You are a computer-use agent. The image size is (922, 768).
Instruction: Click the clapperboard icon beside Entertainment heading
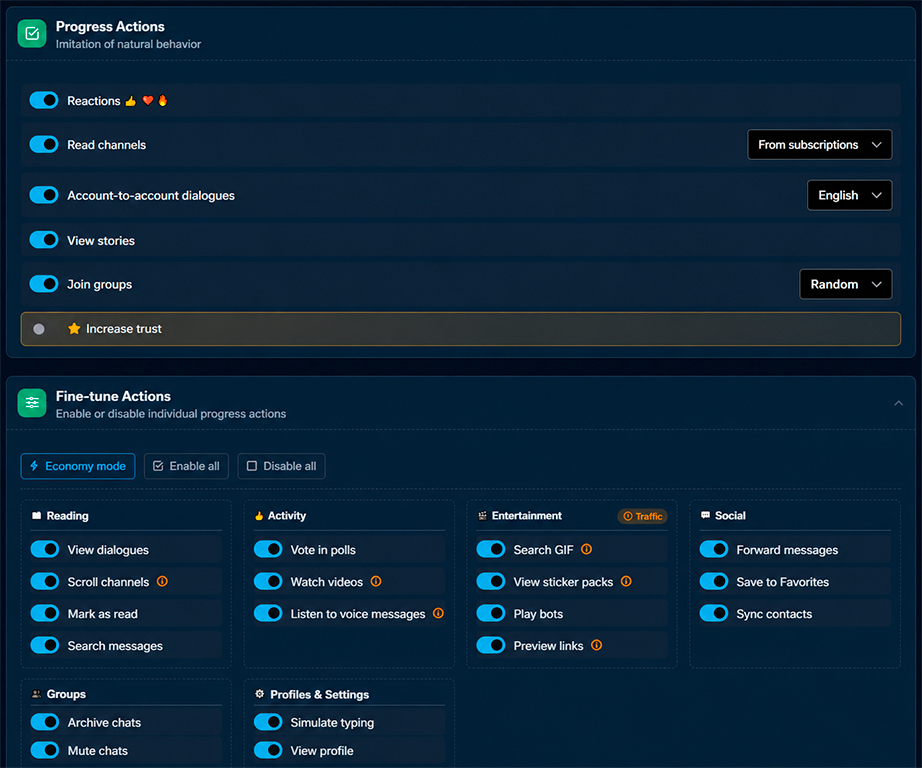click(482, 516)
